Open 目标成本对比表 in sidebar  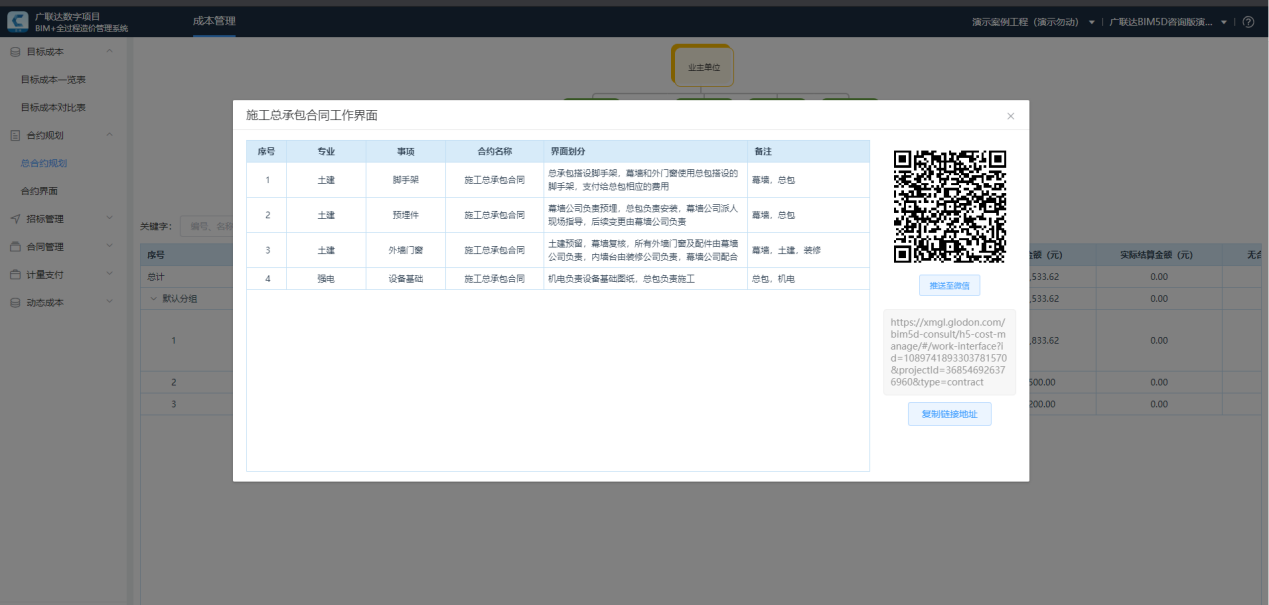pos(53,107)
